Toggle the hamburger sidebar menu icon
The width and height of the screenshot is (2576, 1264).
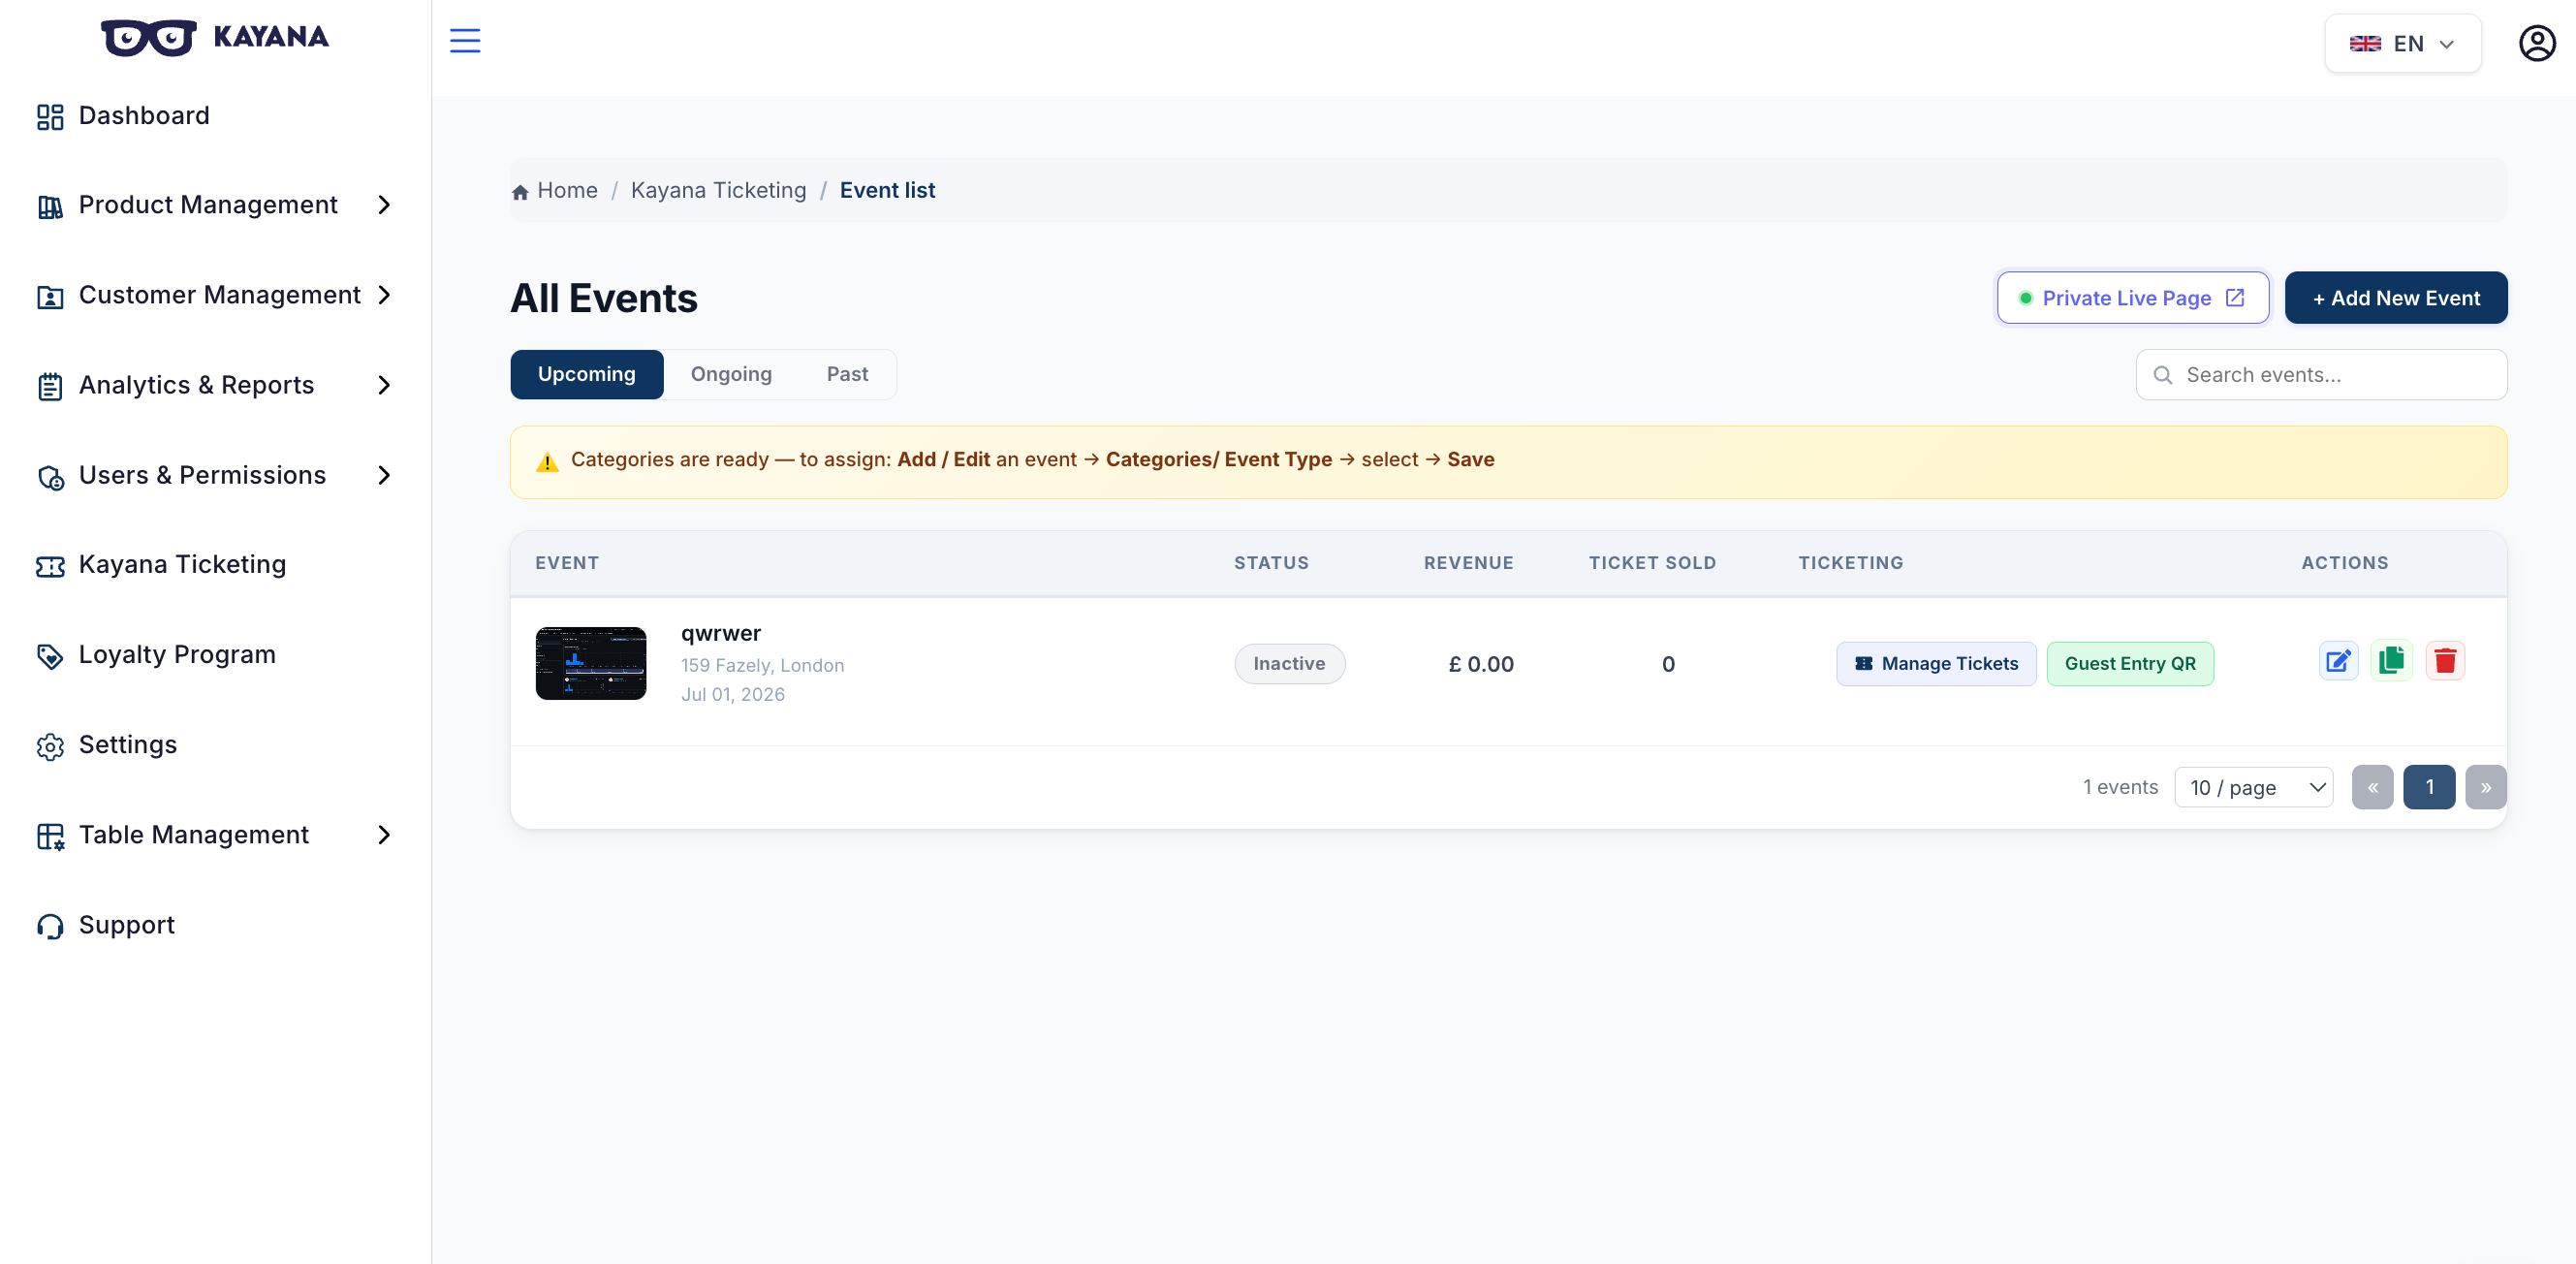(465, 41)
